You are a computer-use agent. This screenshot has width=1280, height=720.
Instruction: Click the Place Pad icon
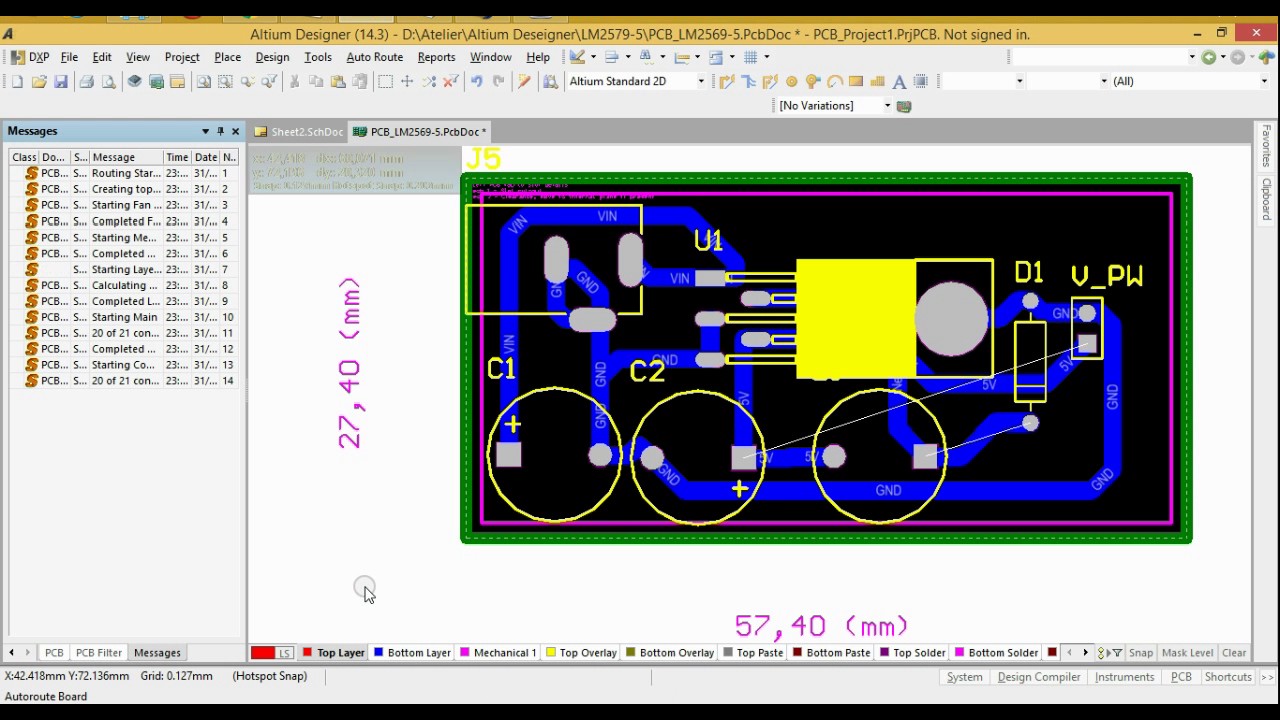pyautogui.click(x=791, y=81)
